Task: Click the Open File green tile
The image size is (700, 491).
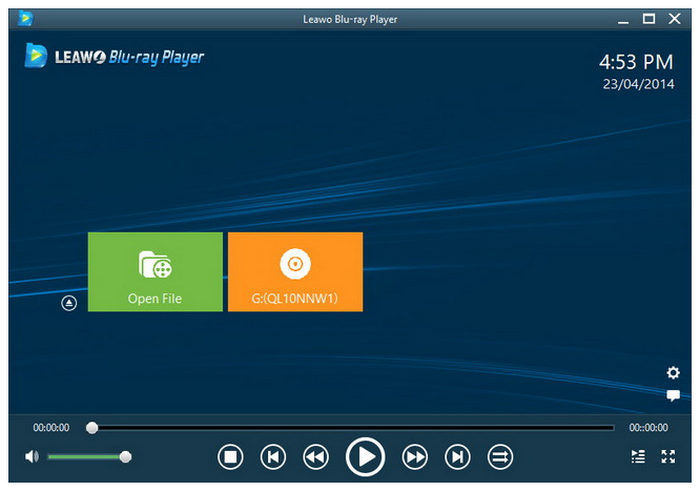Action: point(155,272)
